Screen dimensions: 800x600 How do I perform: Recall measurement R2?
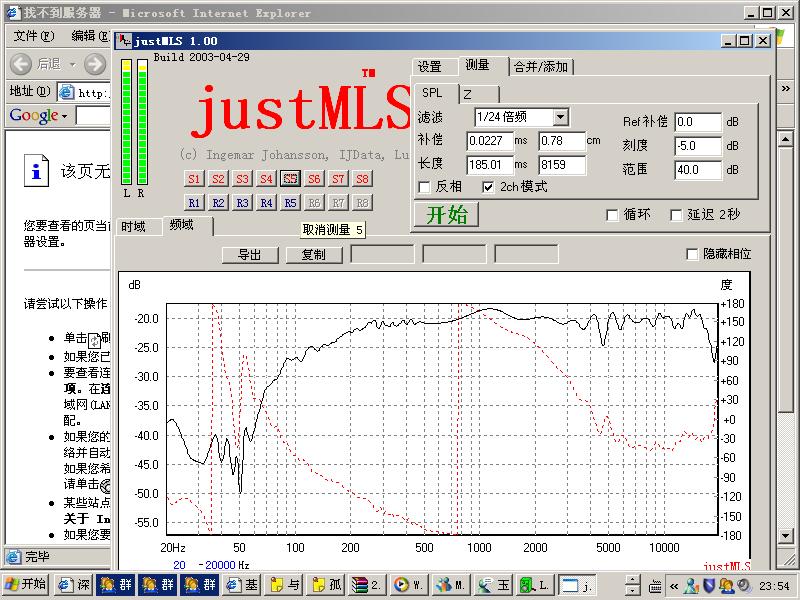pyautogui.click(x=218, y=203)
